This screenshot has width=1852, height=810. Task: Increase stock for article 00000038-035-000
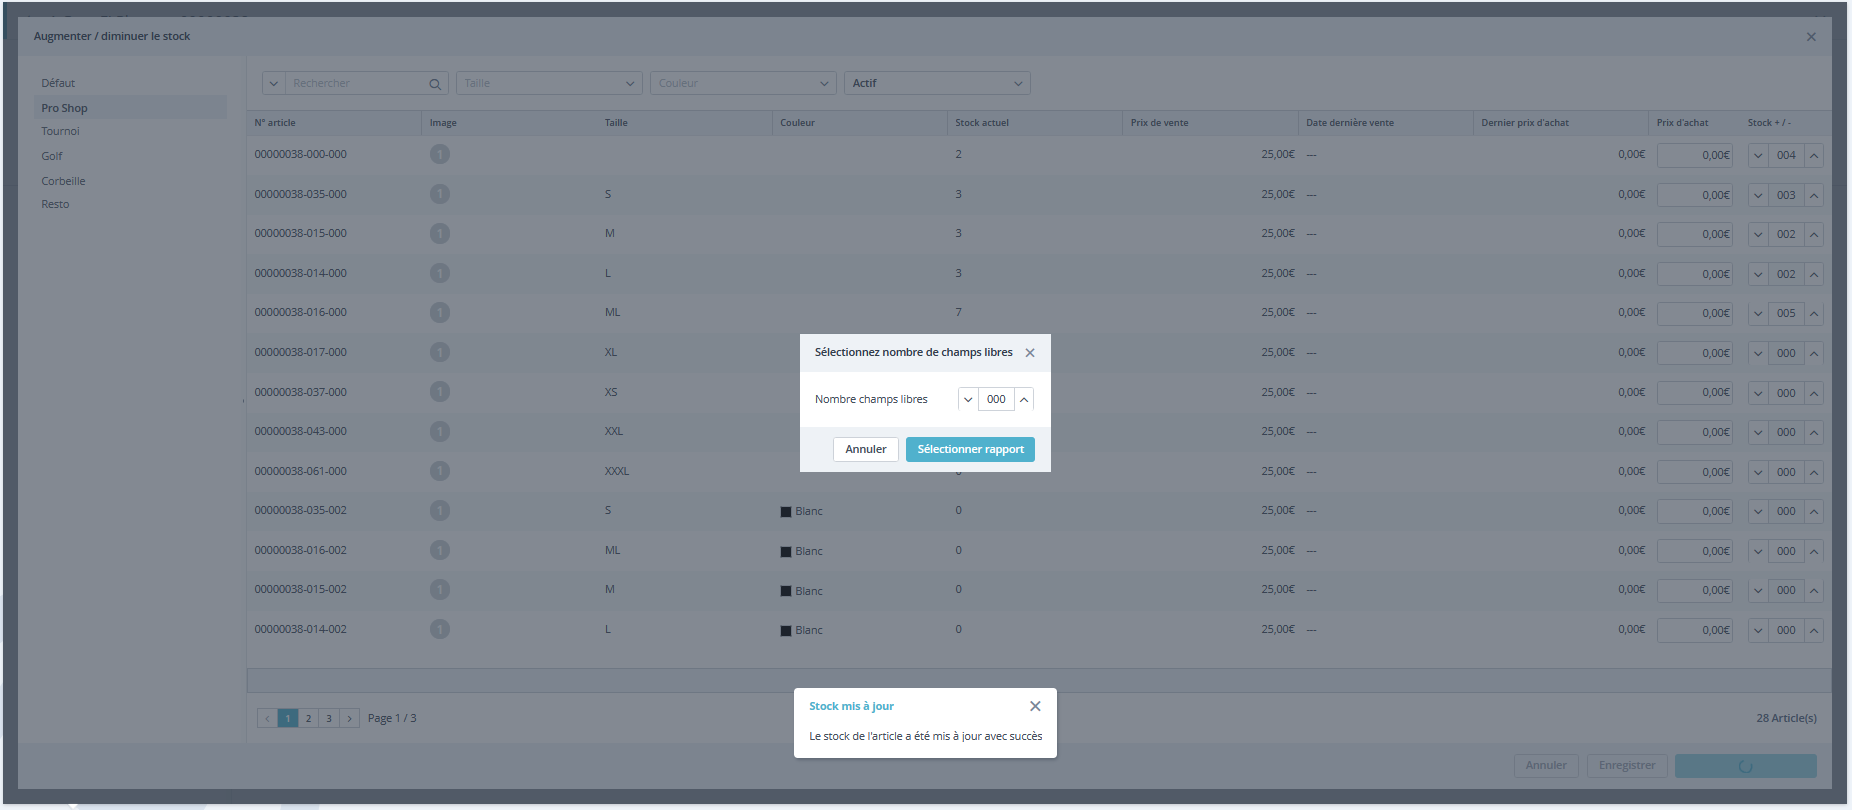pos(1814,195)
